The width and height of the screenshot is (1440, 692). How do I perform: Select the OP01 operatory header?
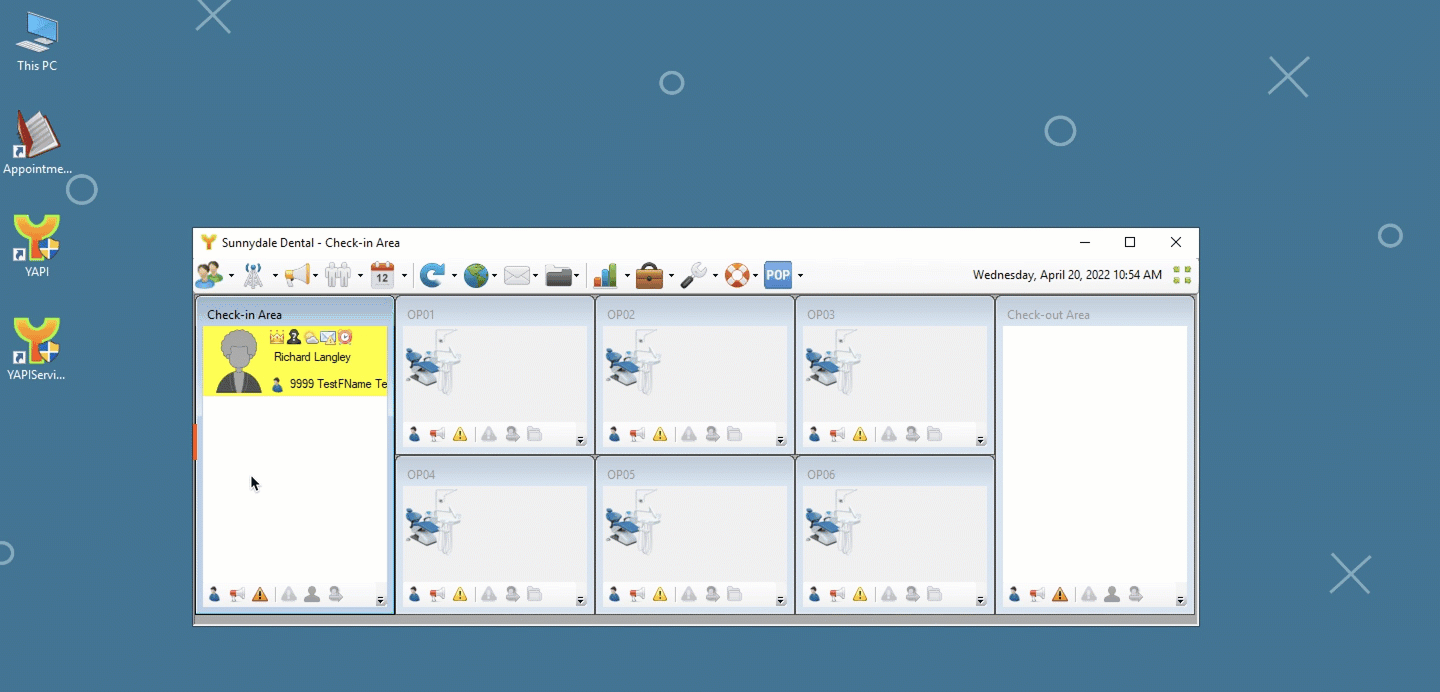[495, 314]
